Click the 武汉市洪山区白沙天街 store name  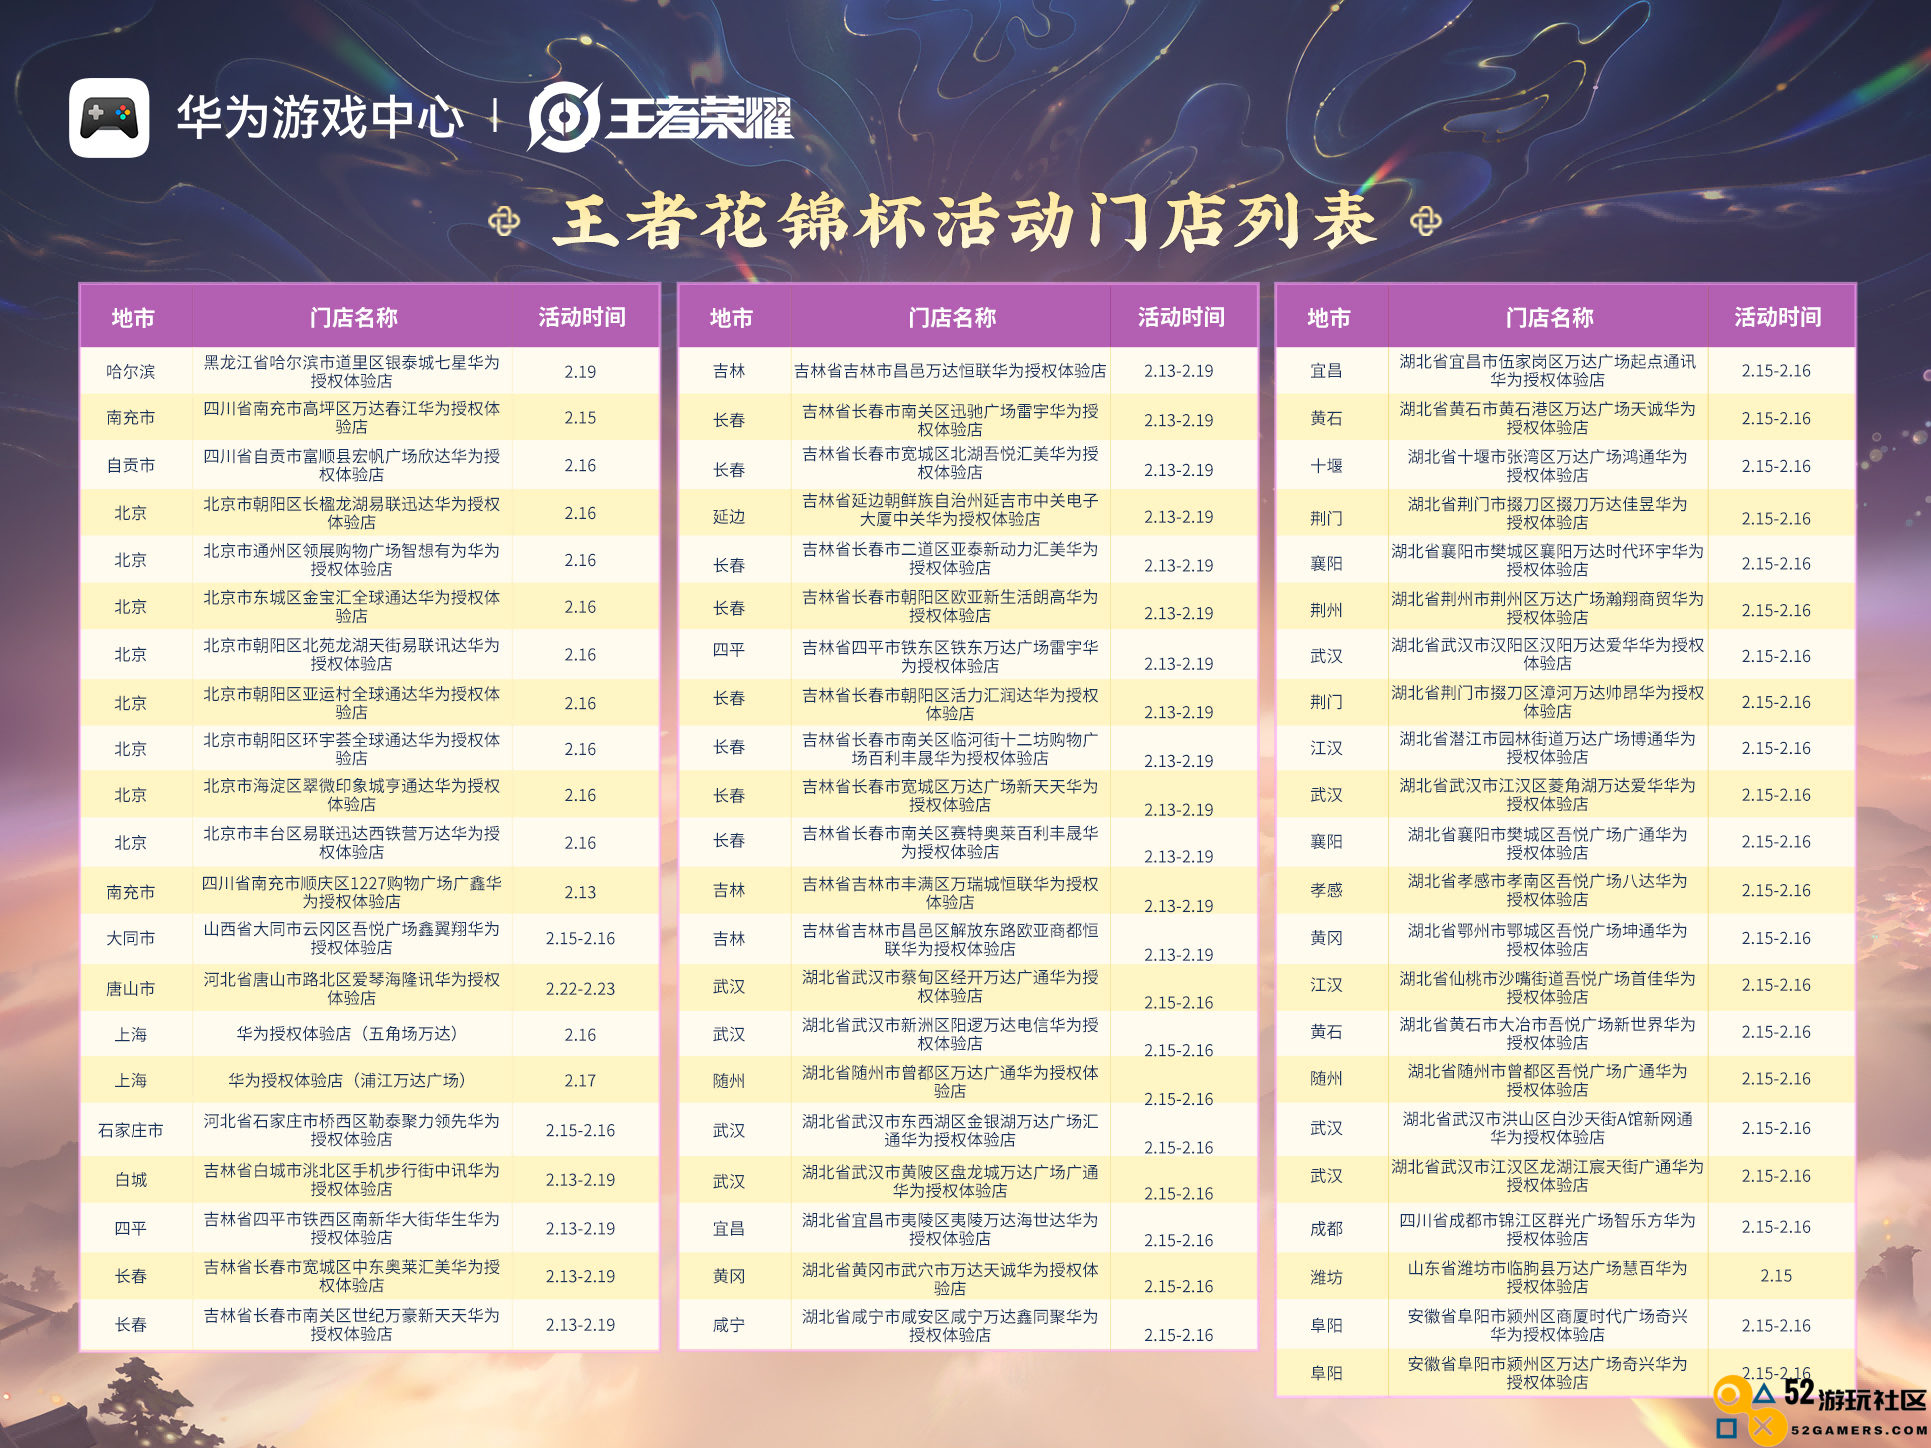(1548, 1128)
